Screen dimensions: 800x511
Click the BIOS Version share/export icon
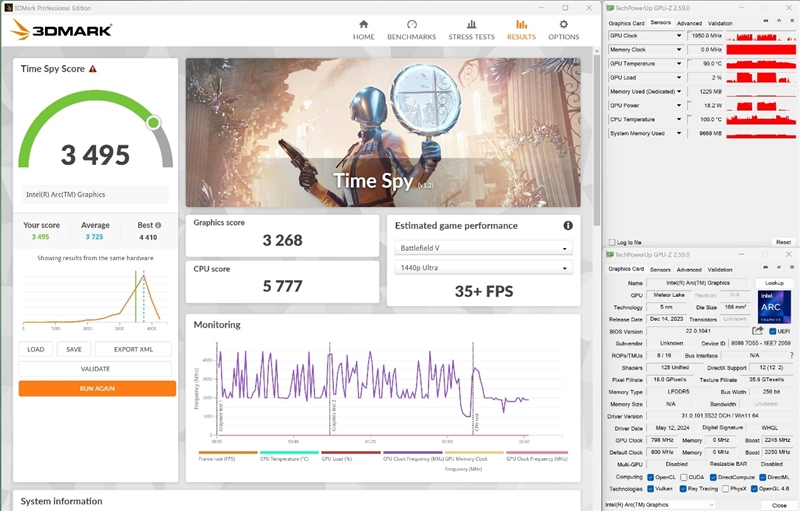click(x=758, y=331)
